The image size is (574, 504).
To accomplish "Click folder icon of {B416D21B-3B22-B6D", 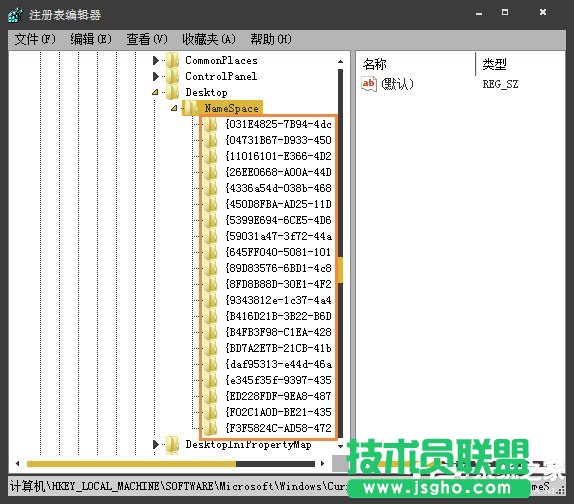I will 210,316.
